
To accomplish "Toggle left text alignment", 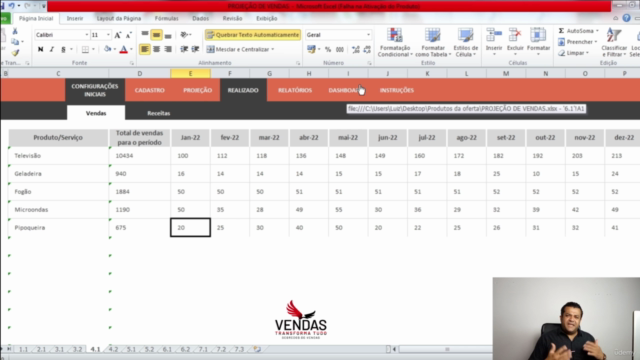I will tap(145, 49).
